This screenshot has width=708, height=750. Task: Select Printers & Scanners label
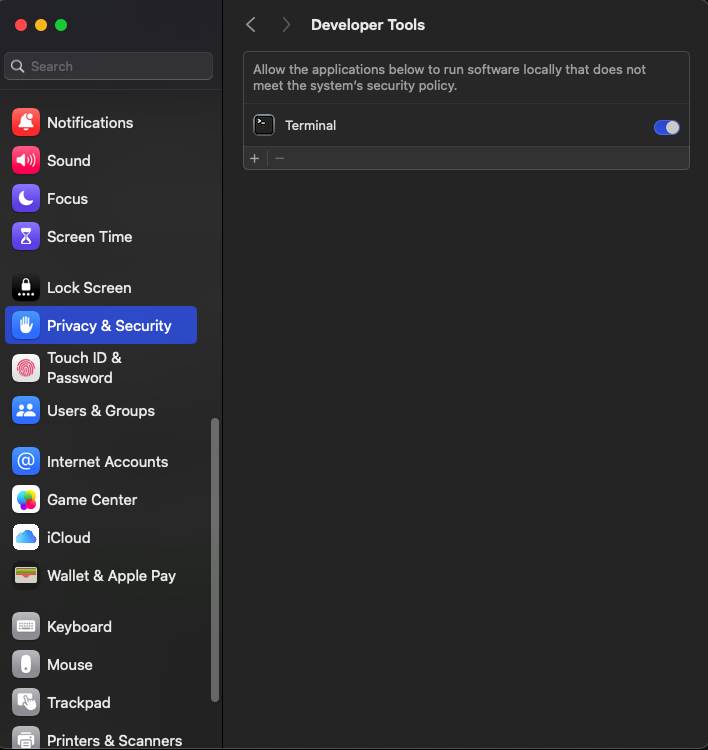[x=114, y=740]
